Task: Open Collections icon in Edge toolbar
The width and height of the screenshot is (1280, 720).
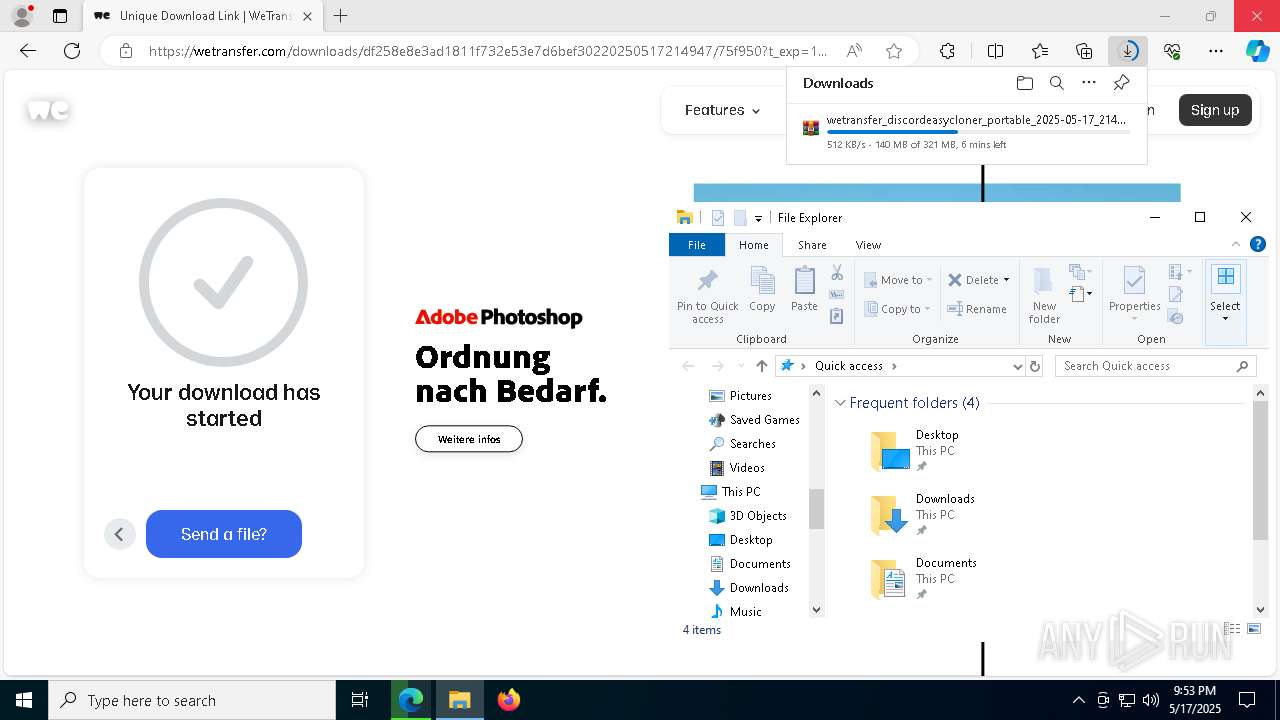Action: (x=1084, y=51)
